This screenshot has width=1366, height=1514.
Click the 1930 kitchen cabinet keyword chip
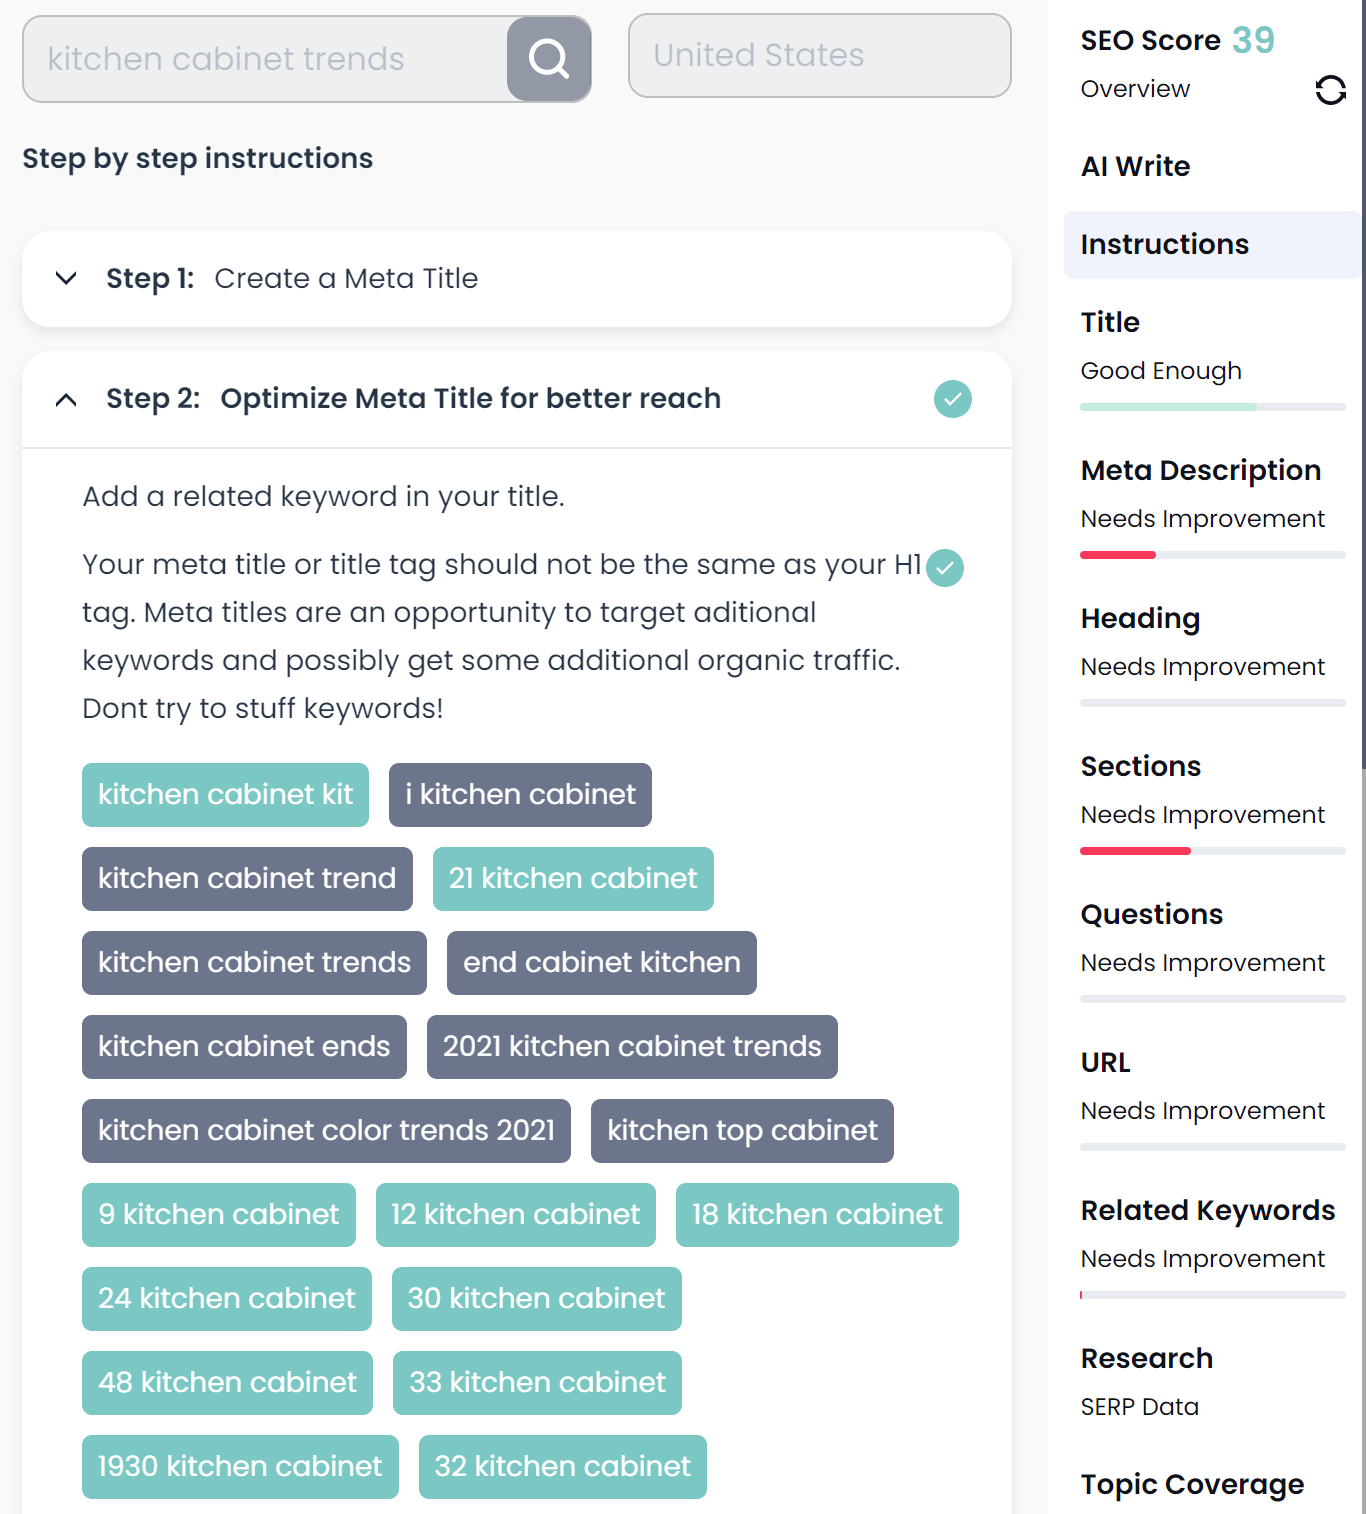[239, 1466]
